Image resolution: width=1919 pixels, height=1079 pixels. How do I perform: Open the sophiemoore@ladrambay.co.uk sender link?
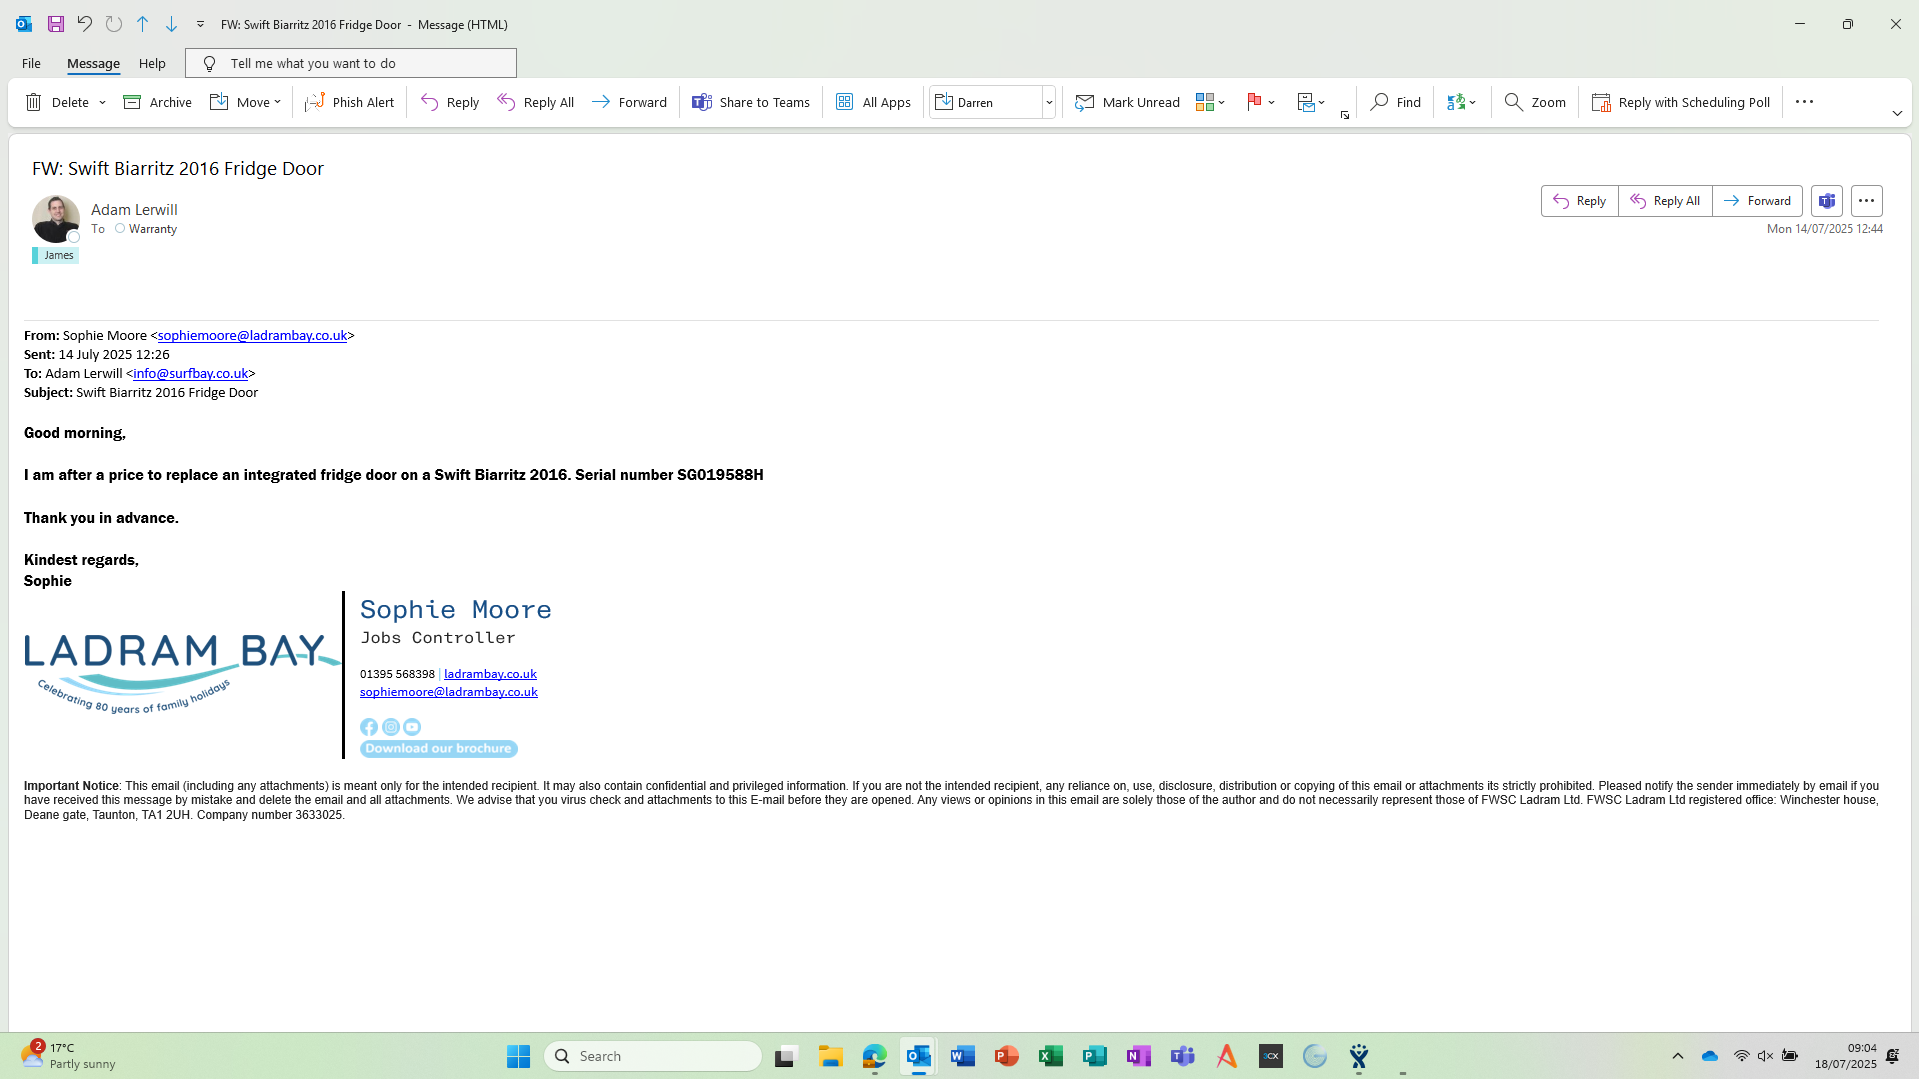click(x=252, y=336)
